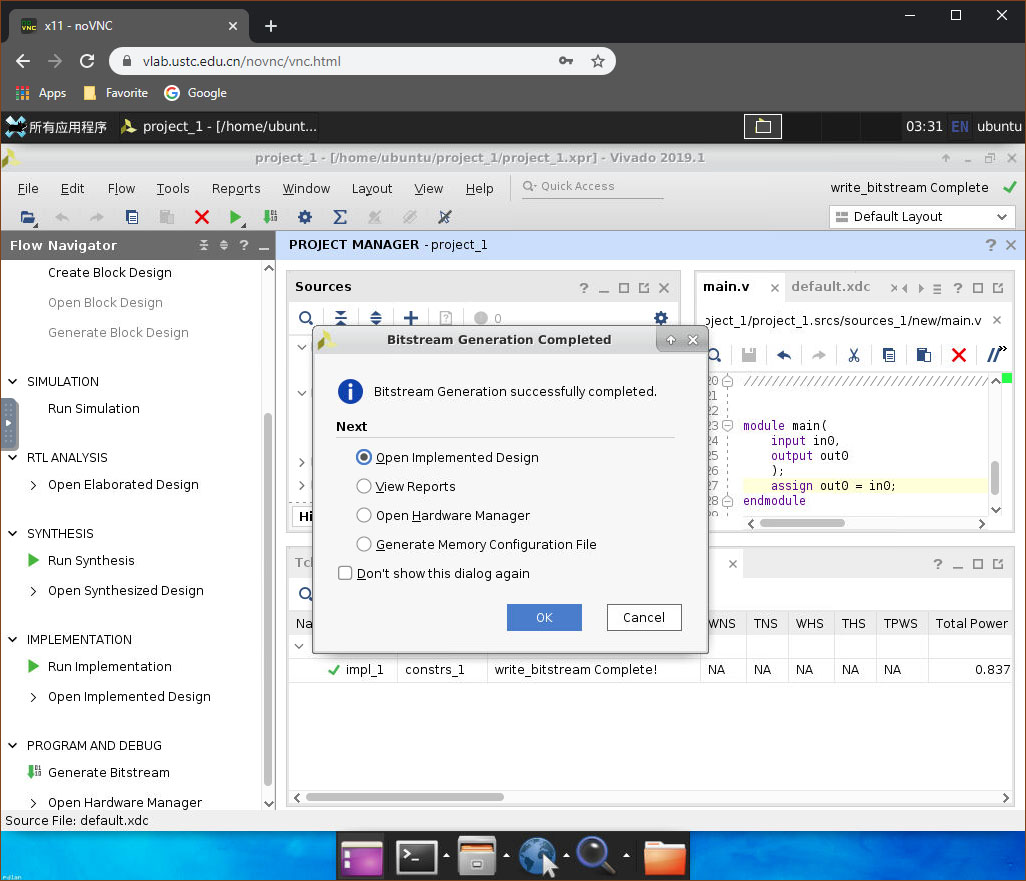Image resolution: width=1026 pixels, height=881 pixels.
Task: Open the Sources panel settings gear
Action: coord(661,318)
